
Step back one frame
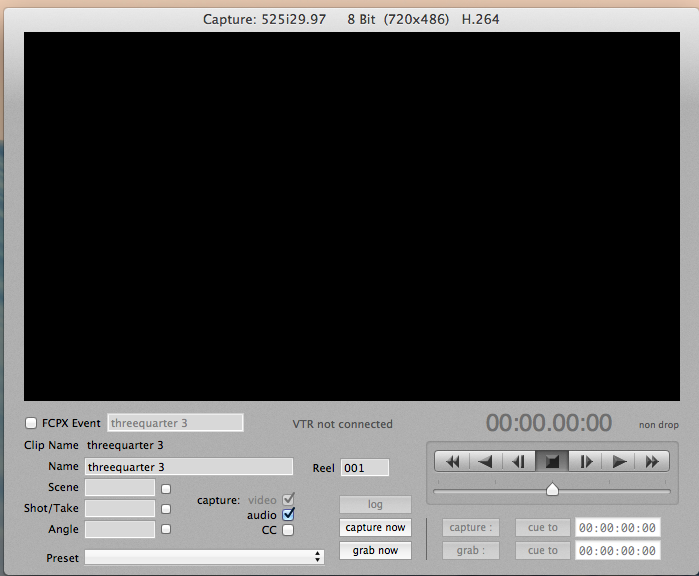518,461
